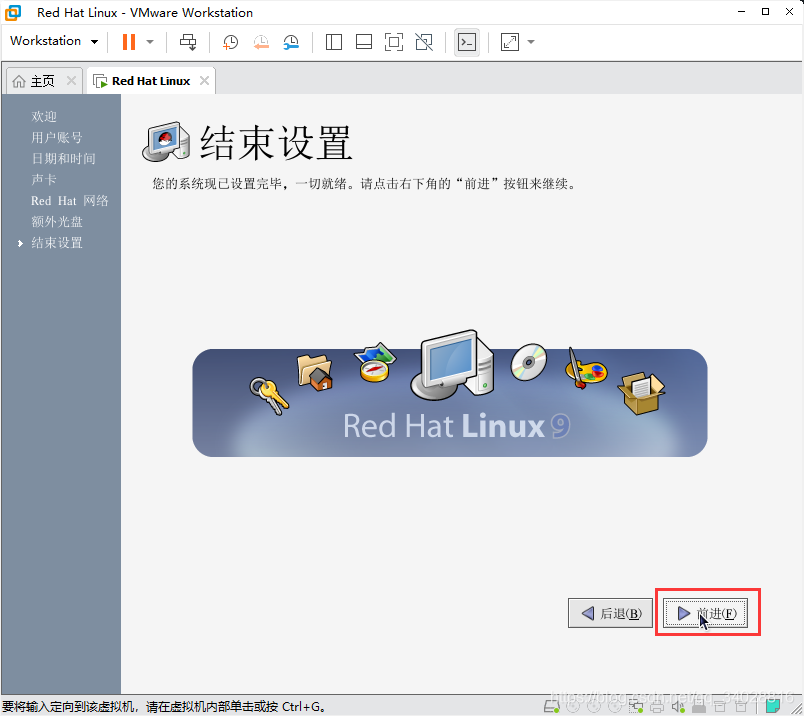Open the full screen stretch dropdown
This screenshot has height=716, width=804.
coord(530,41)
